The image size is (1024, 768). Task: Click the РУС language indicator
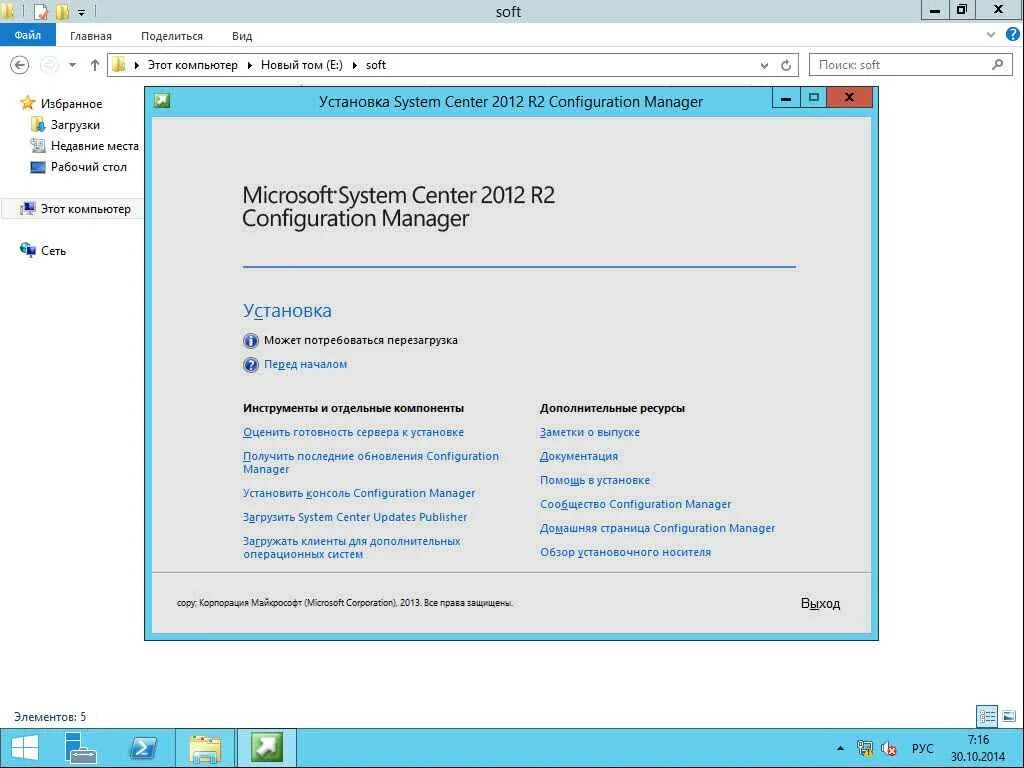pos(922,748)
